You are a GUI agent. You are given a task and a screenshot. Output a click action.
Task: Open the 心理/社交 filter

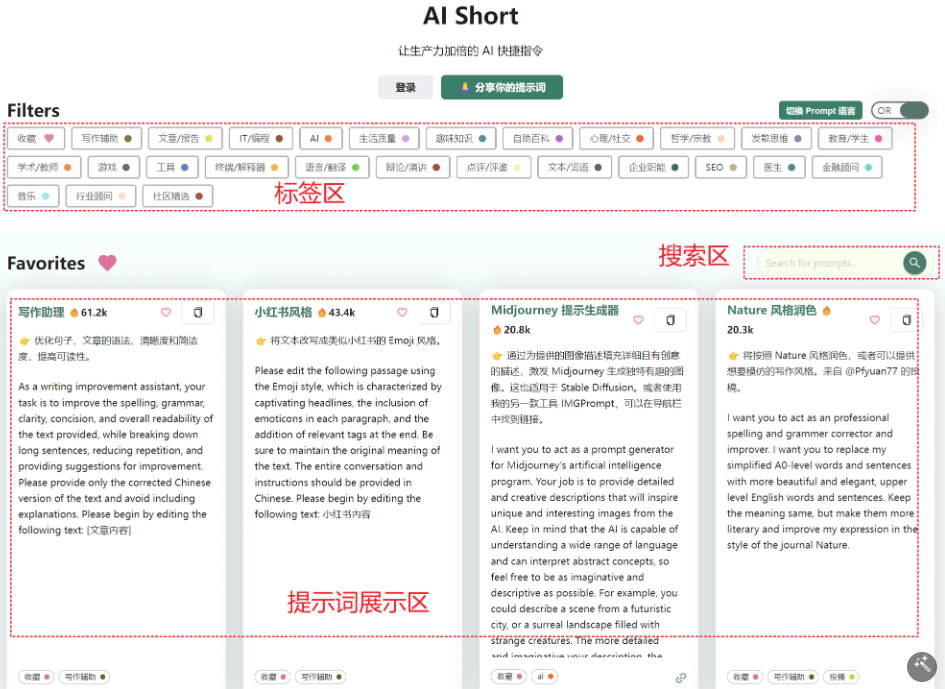(x=616, y=138)
